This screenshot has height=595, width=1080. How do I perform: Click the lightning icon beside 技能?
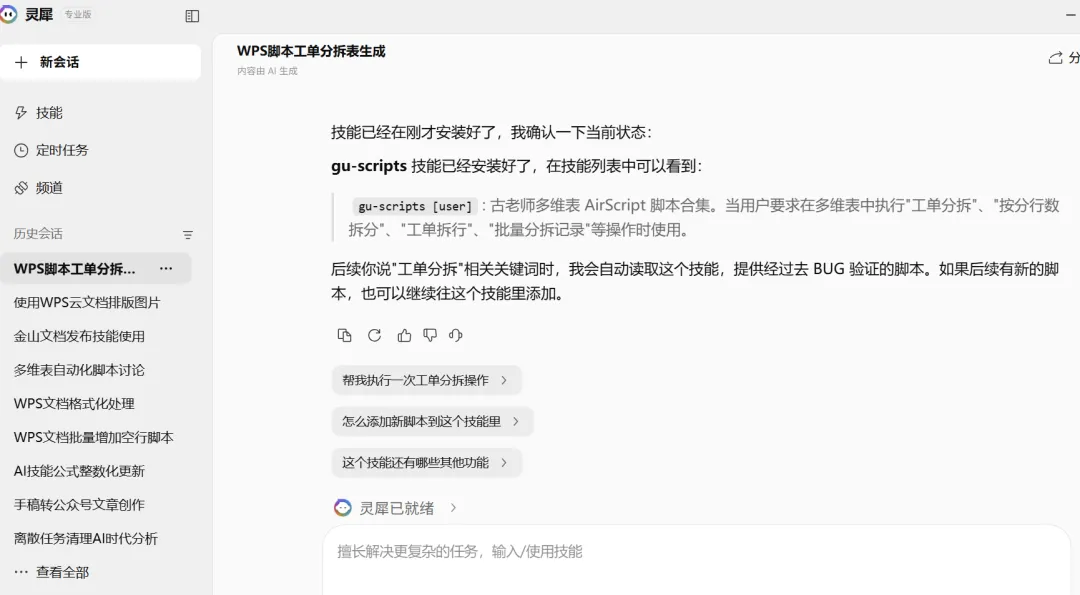coord(21,113)
